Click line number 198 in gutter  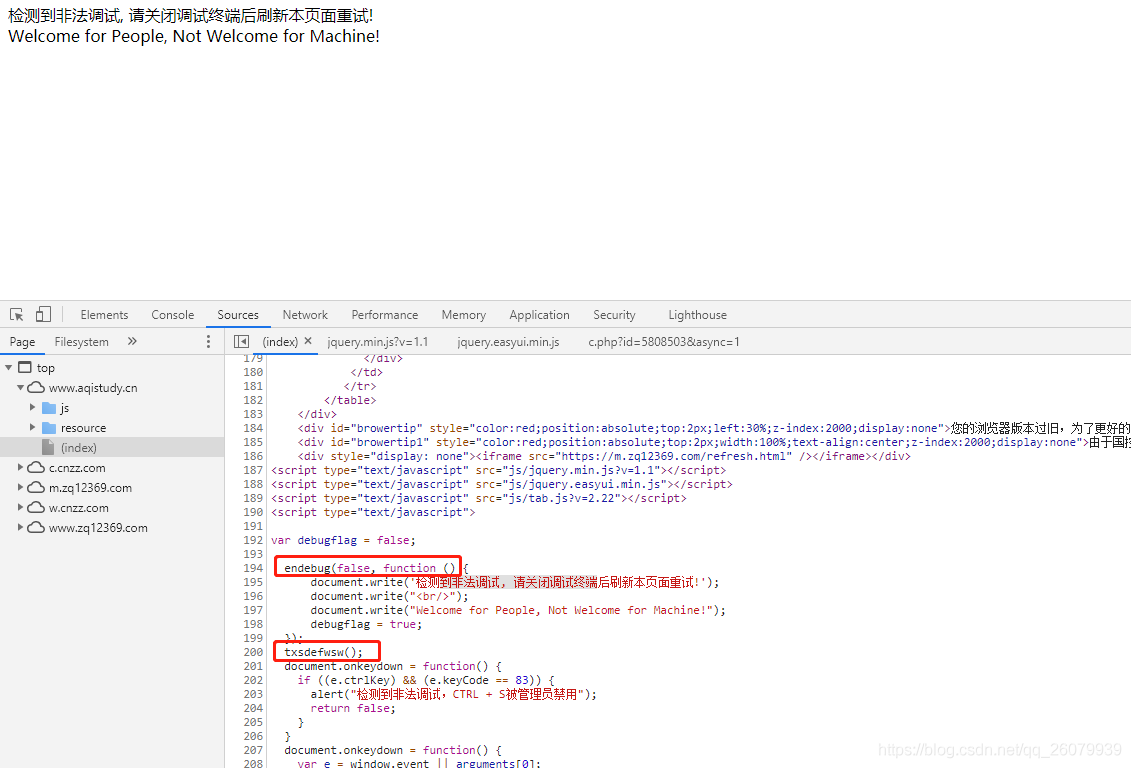(253, 624)
